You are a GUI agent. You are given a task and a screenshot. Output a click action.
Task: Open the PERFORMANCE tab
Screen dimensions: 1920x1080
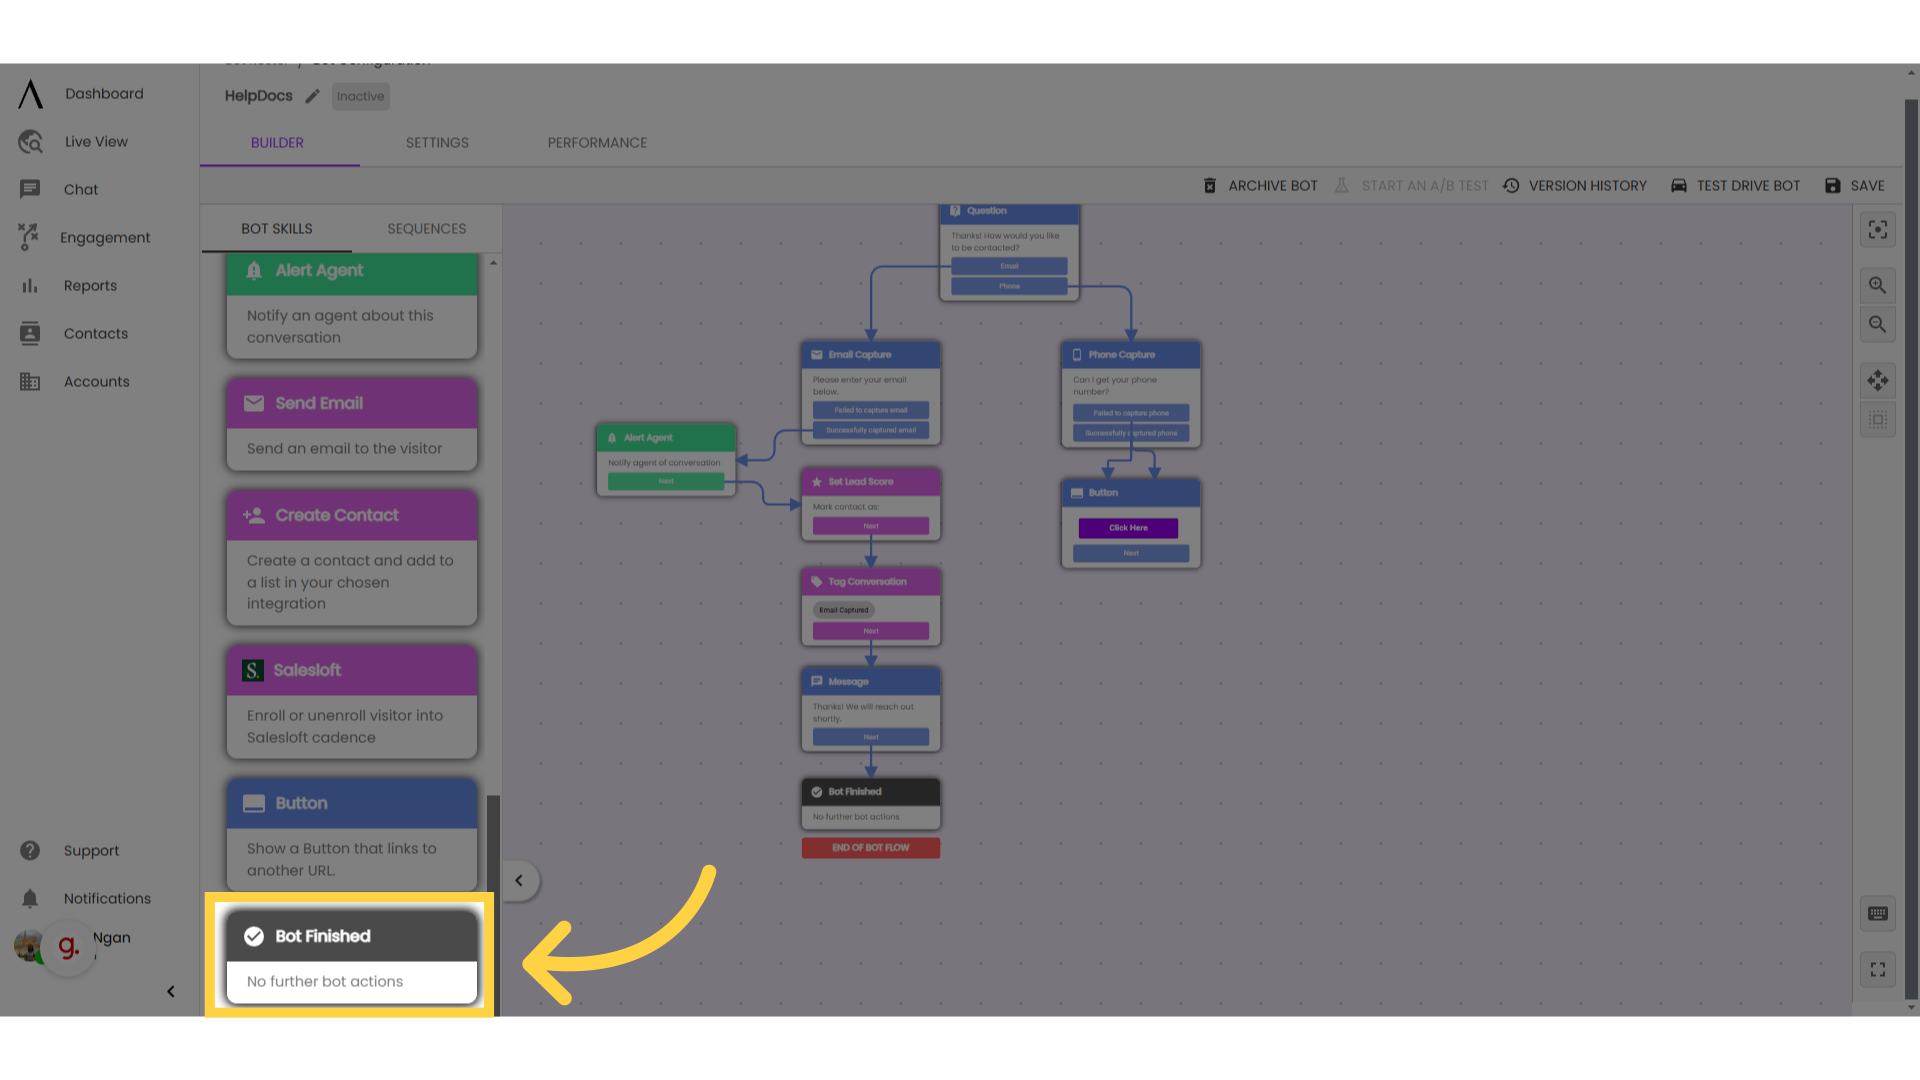click(x=597, y=143)
